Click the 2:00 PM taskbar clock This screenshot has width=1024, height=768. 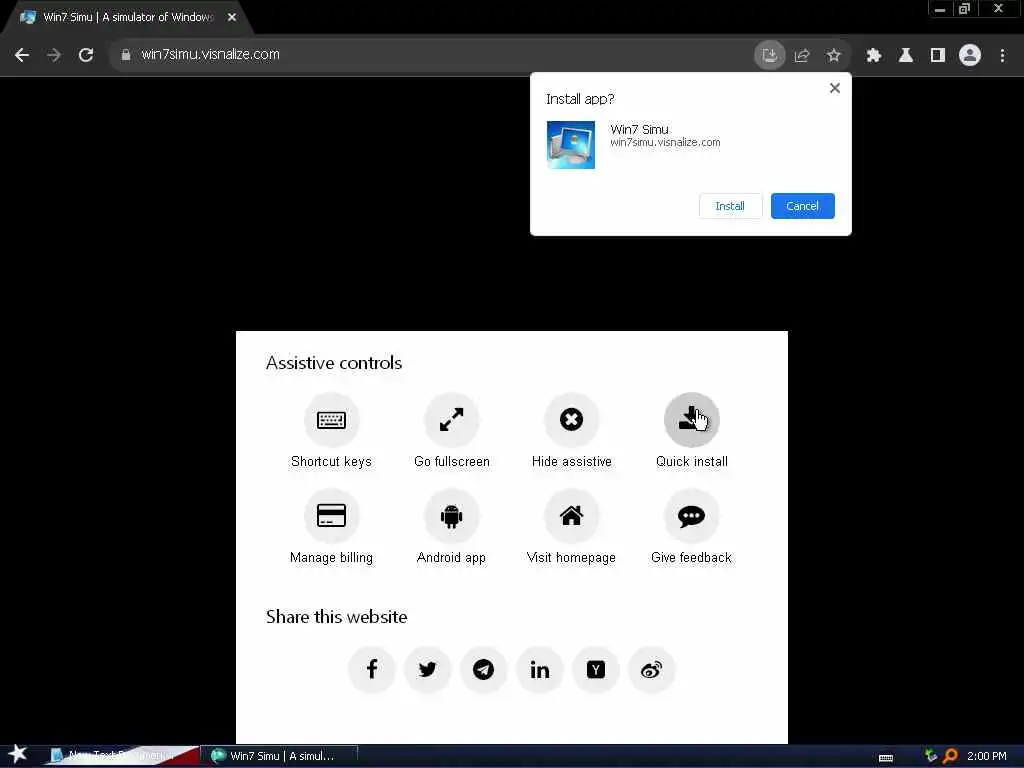click(986, 756)
